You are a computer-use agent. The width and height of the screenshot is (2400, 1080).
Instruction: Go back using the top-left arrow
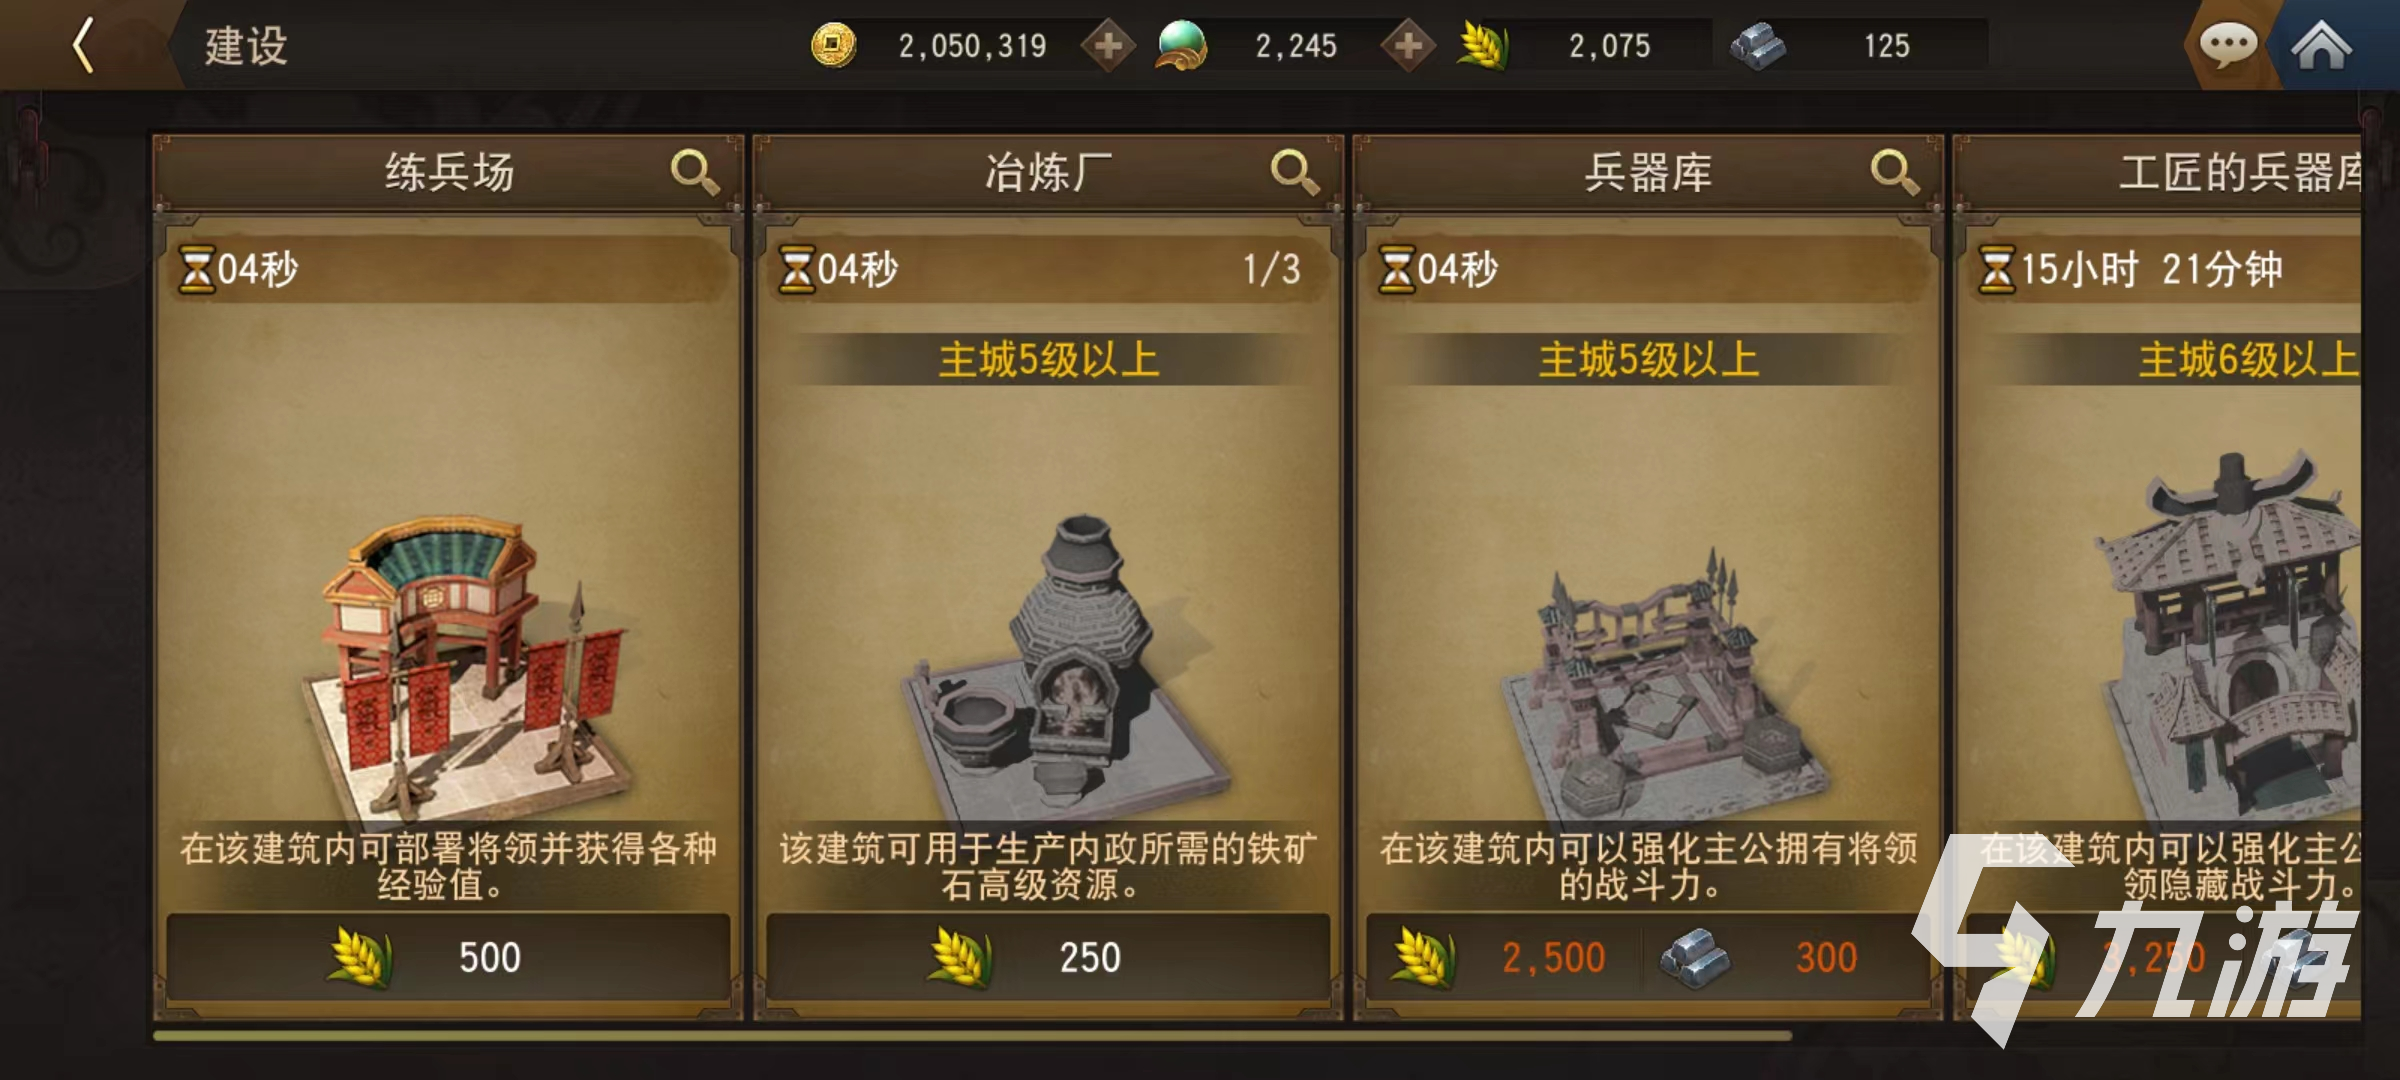(85, 45)
